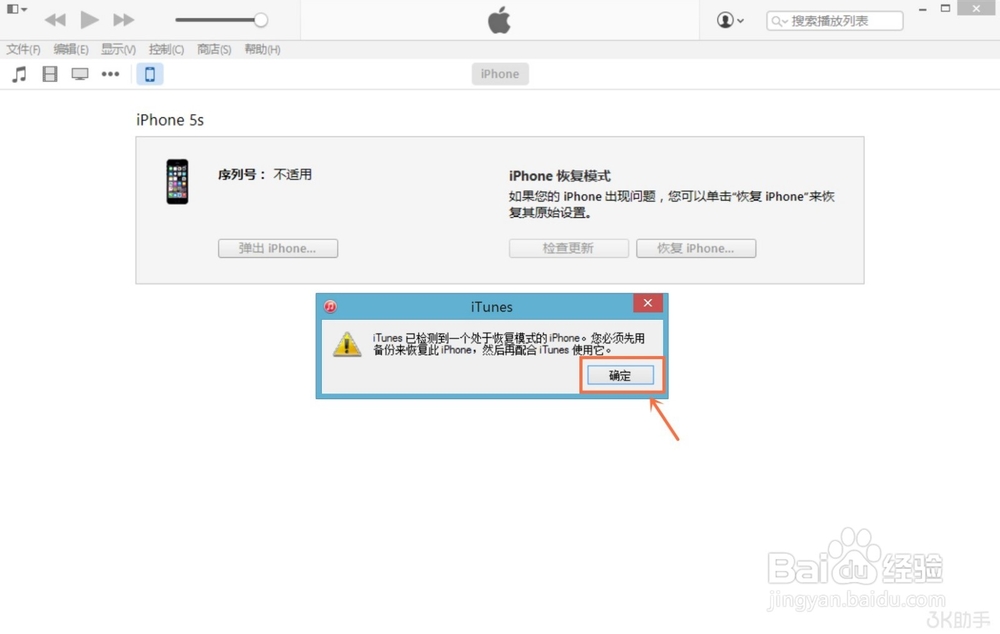Image resolution: width=1000 pixels, height=634 pixels.
Task: Click the search playlist field
Action: pyautogui.click(x=835, y=21)
